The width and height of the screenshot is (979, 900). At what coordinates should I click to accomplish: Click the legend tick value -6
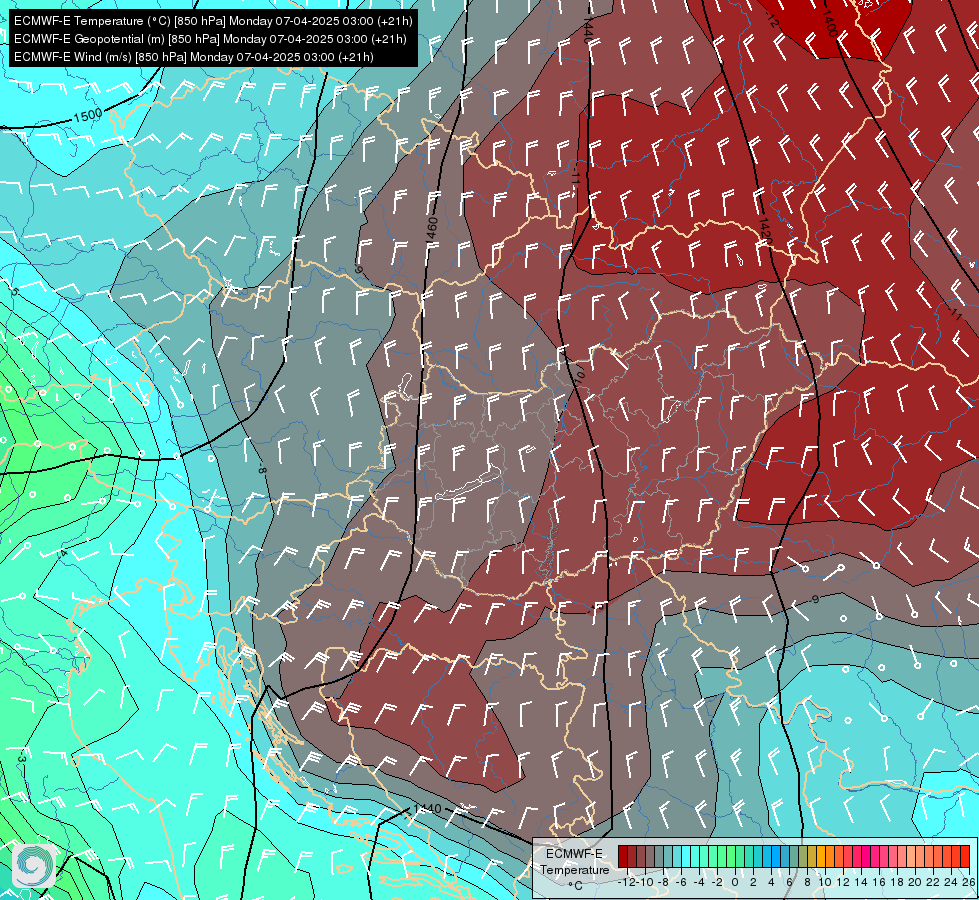tap(681, 882)
